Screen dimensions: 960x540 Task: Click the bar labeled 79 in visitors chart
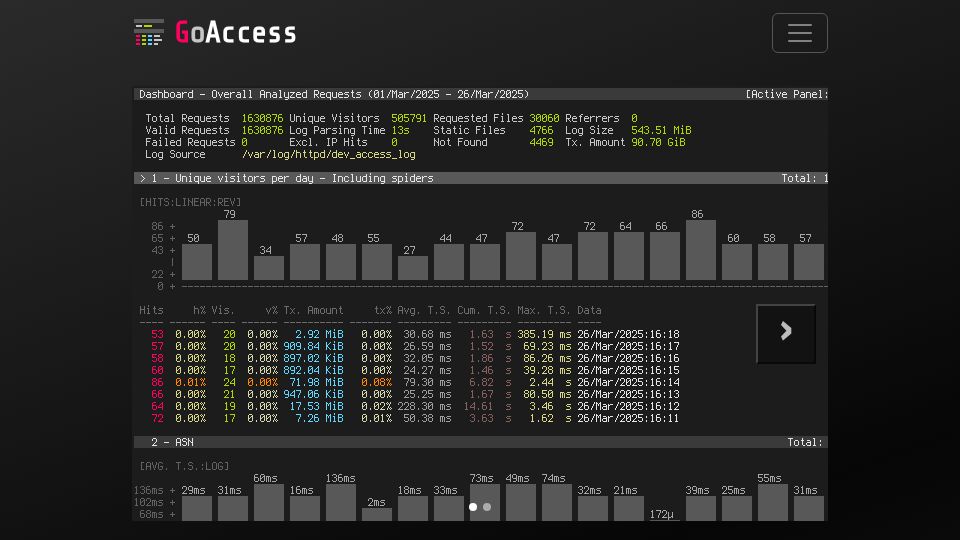point(233,250)
